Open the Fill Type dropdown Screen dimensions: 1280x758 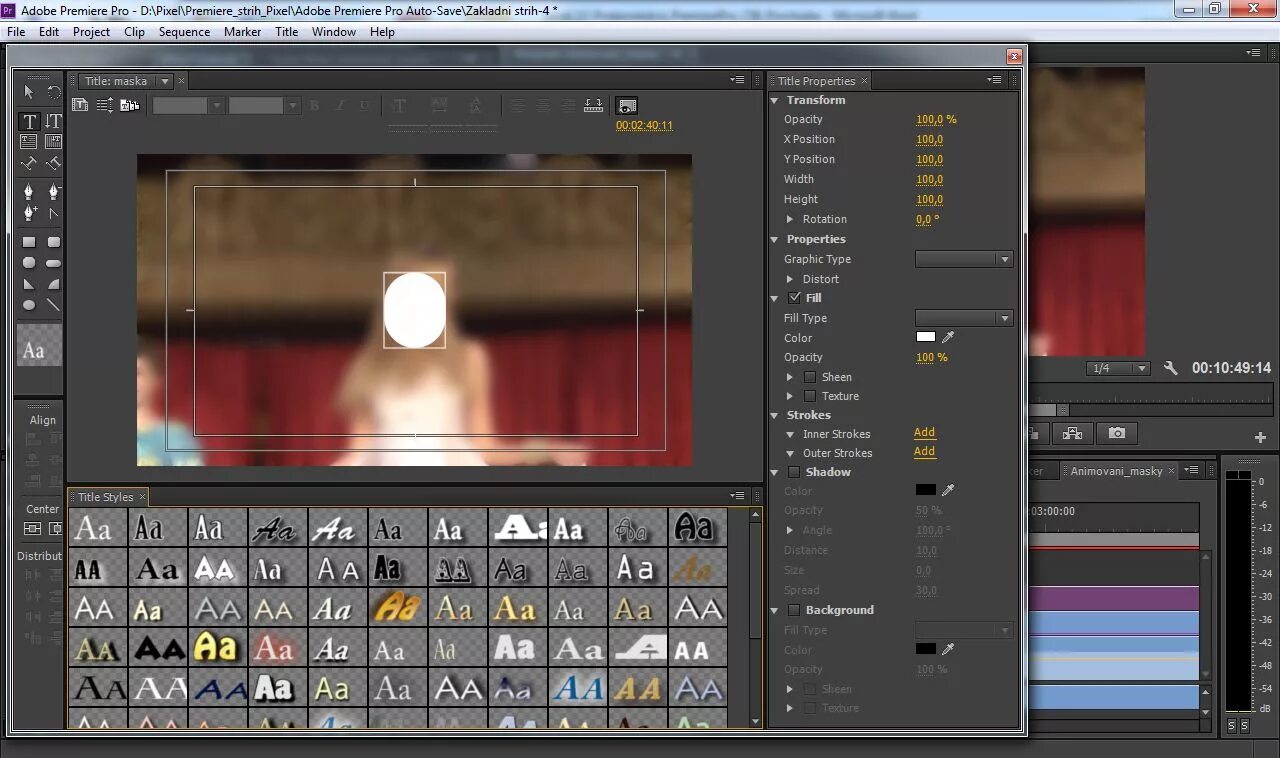[x=964, y=318]
